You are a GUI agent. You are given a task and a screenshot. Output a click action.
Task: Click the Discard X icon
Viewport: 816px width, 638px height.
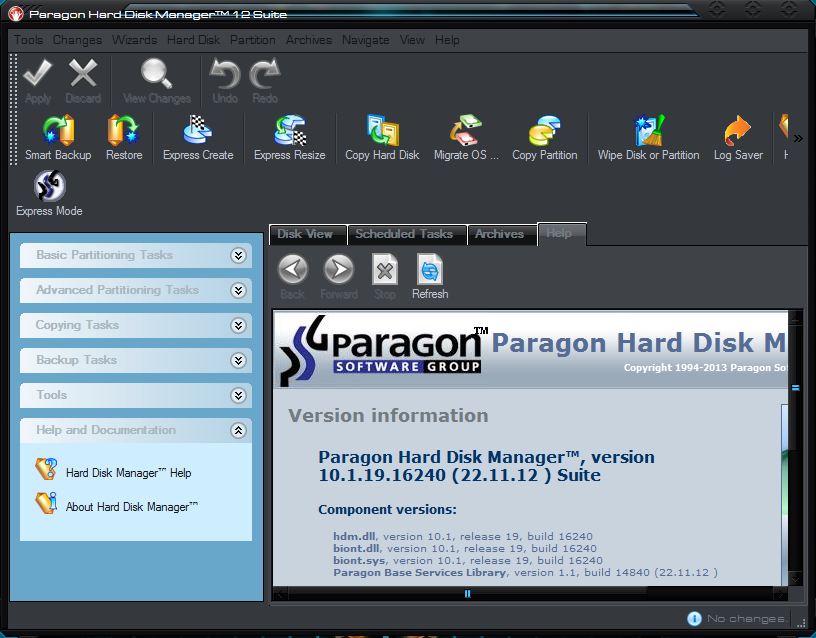point(83,73)
